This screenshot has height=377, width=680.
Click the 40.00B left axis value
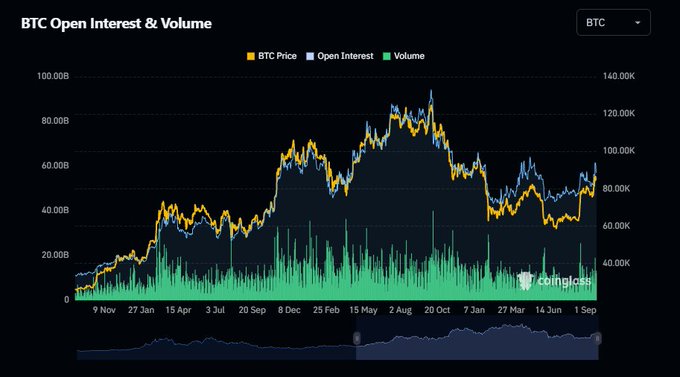click(55, 210)
